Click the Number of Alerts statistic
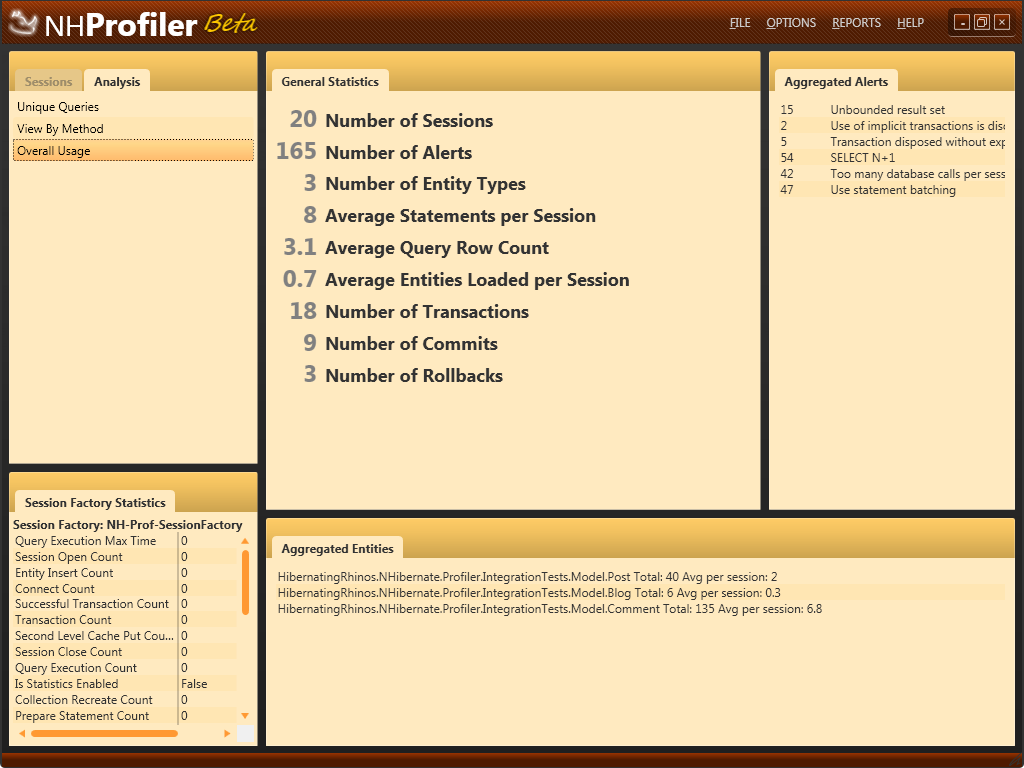 pos(374,152)
